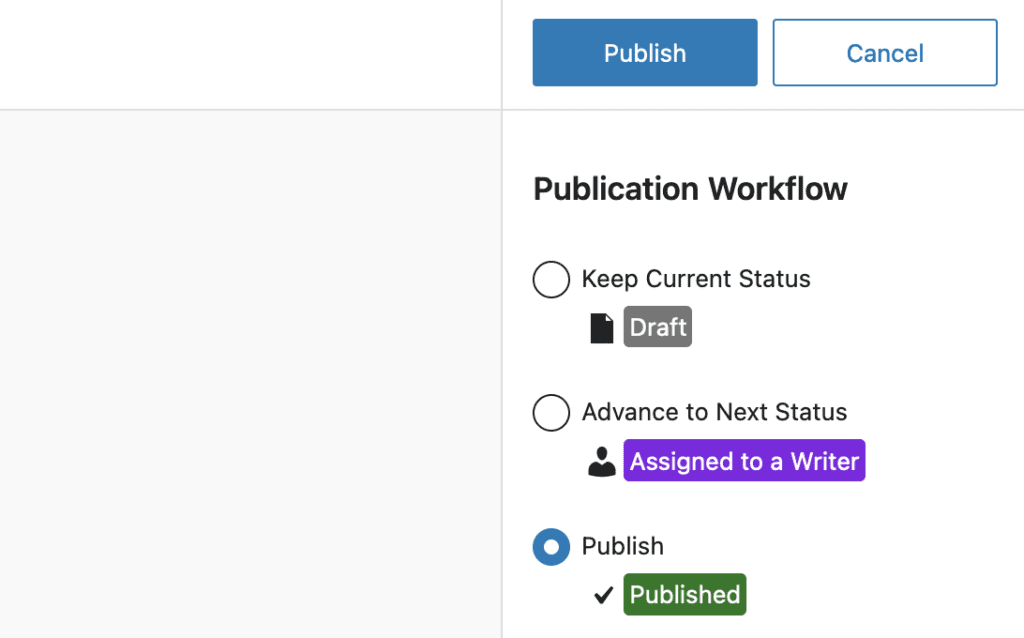Viewport: 1024px width, 638px height.
Task: Click the person icon next to Assigned to a Writer
Action: (601, 460)
